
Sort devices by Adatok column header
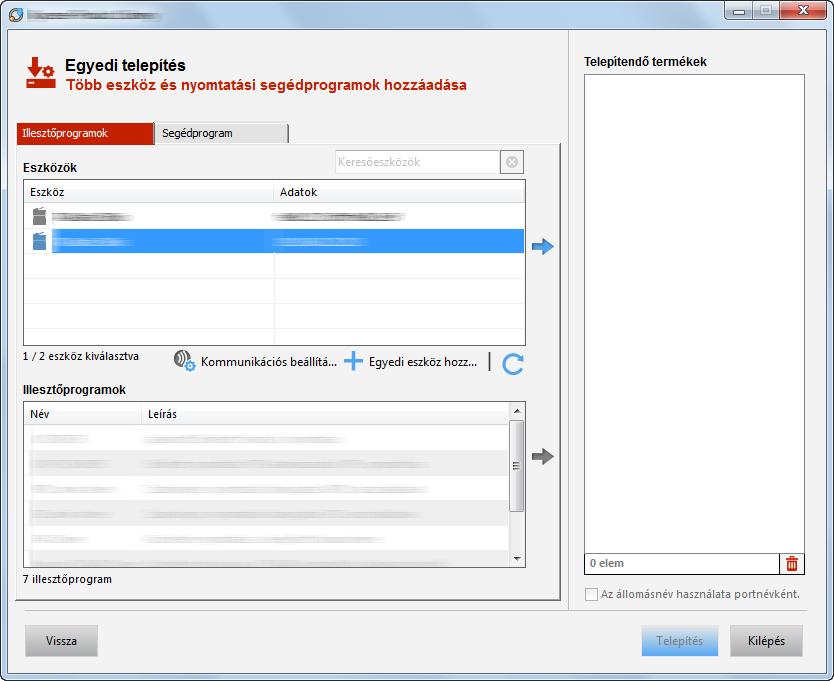[x=399, y=192]
